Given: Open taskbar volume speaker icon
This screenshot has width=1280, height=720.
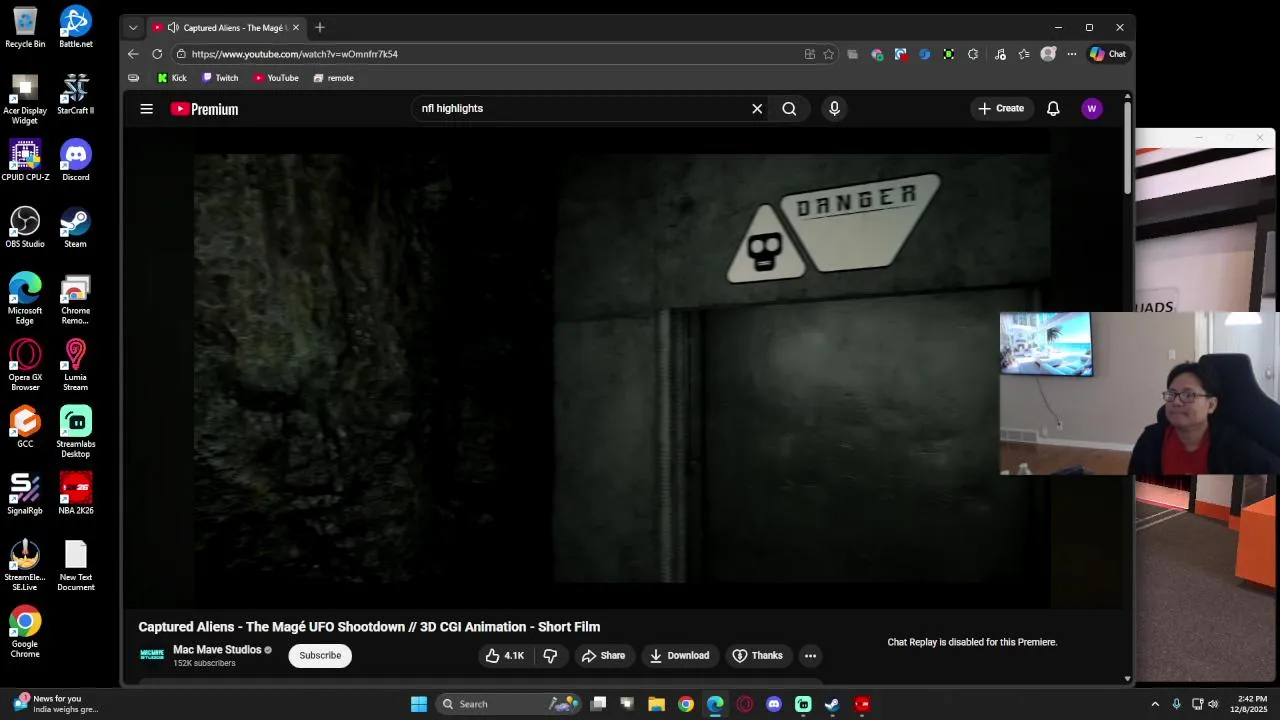Looking at the screenshot, I should tap(1213, 704).
